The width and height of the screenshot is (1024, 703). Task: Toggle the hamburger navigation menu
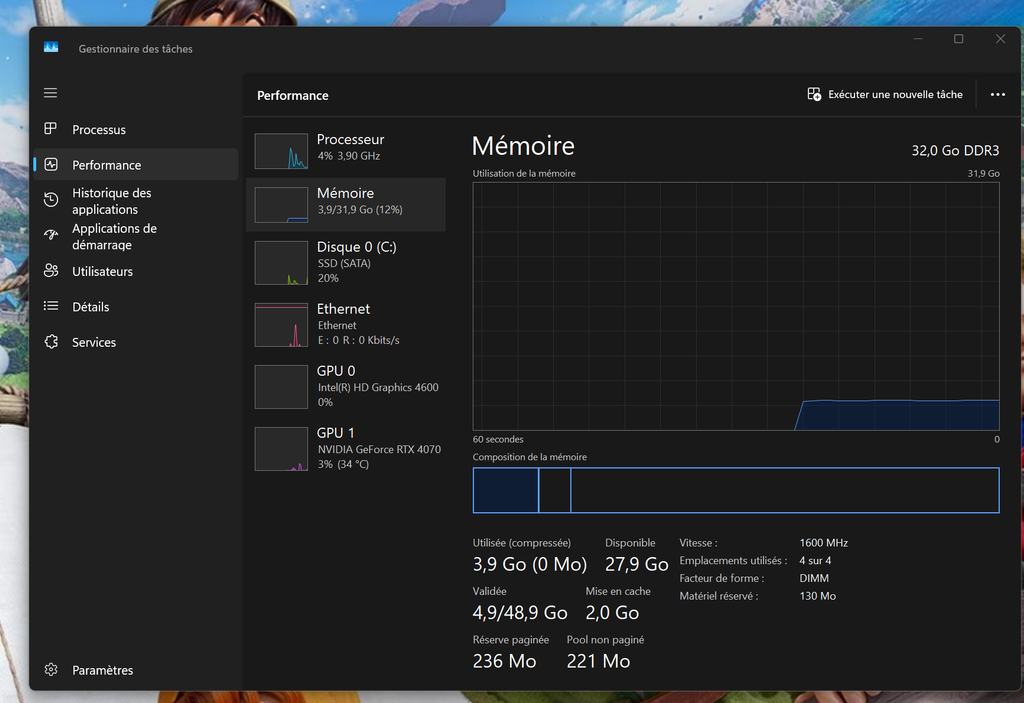click(x=51, y=93)
